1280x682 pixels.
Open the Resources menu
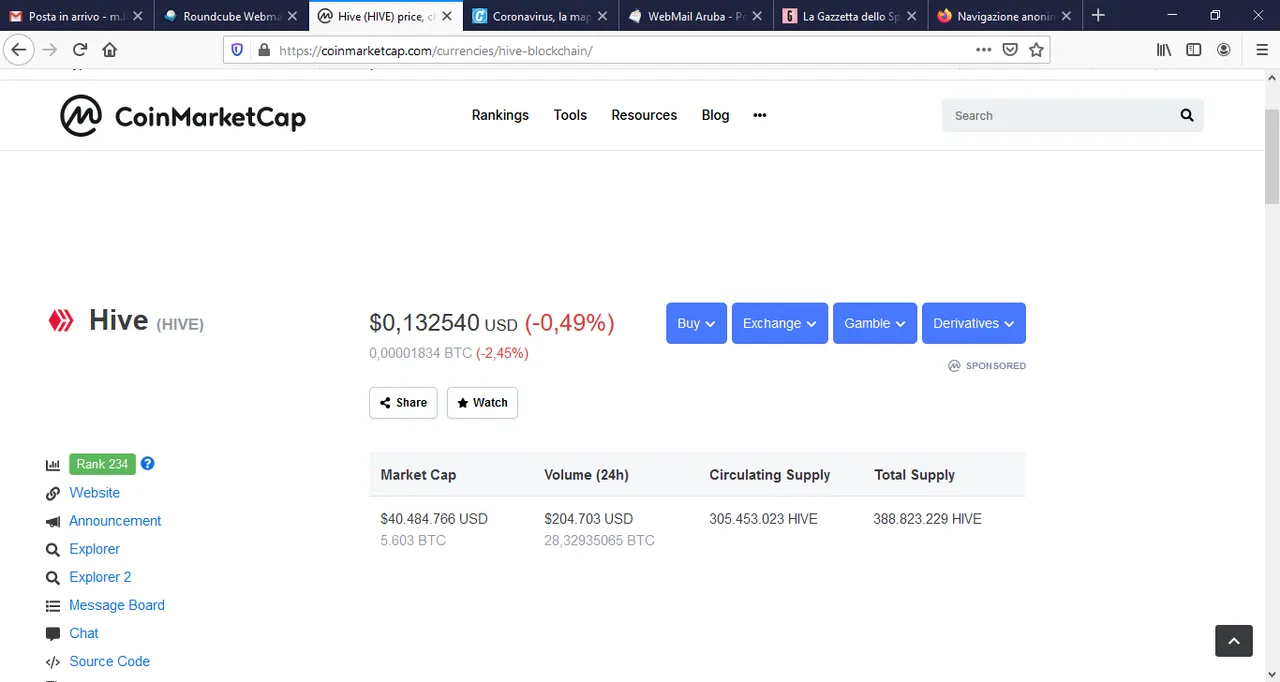[x=644, y=115]
